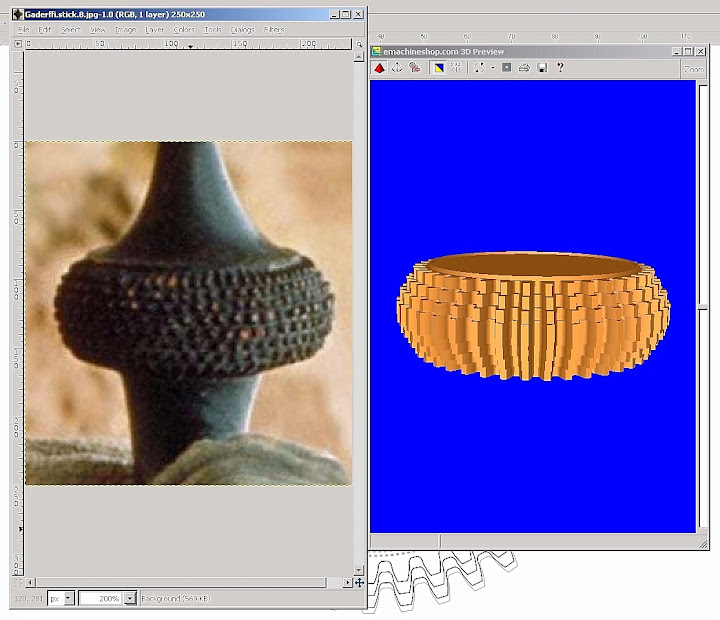This screenshot has width=720, height=620.
Task: Click the dotted grid icon in 3D Preview
Action: 456,68
